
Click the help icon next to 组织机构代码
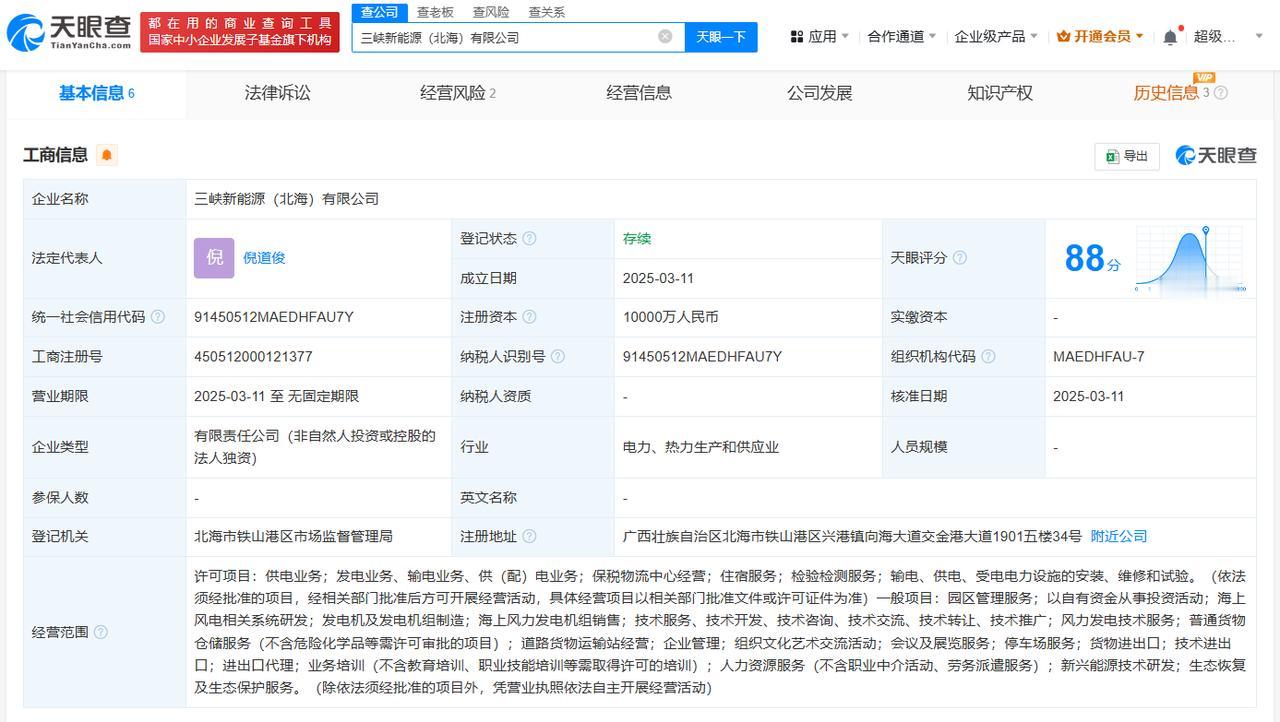[x=988, y=357]
